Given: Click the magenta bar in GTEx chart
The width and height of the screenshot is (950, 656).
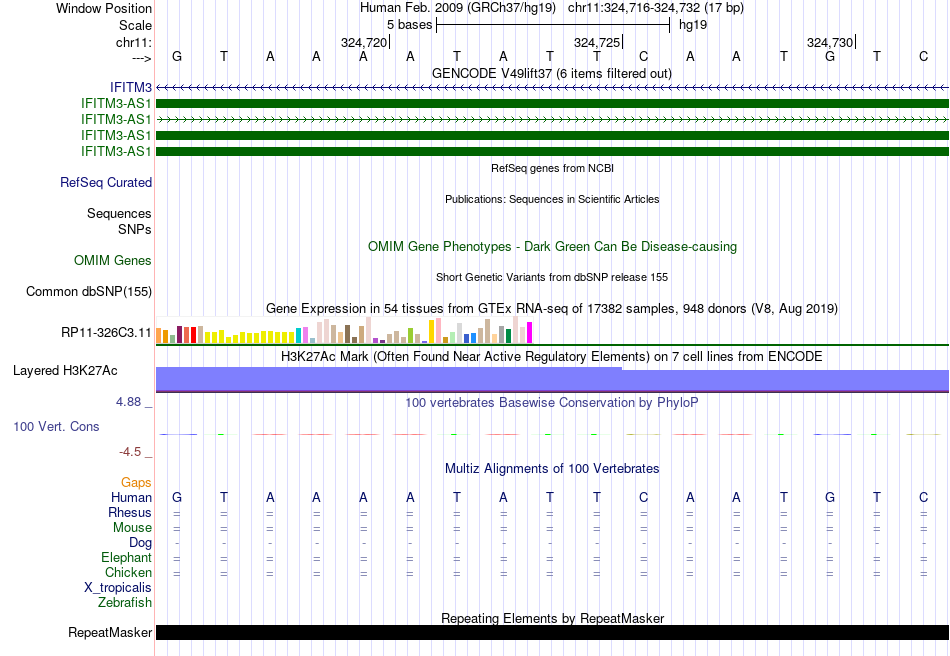Looking at the screenshot, I should (x=530, y=333).
